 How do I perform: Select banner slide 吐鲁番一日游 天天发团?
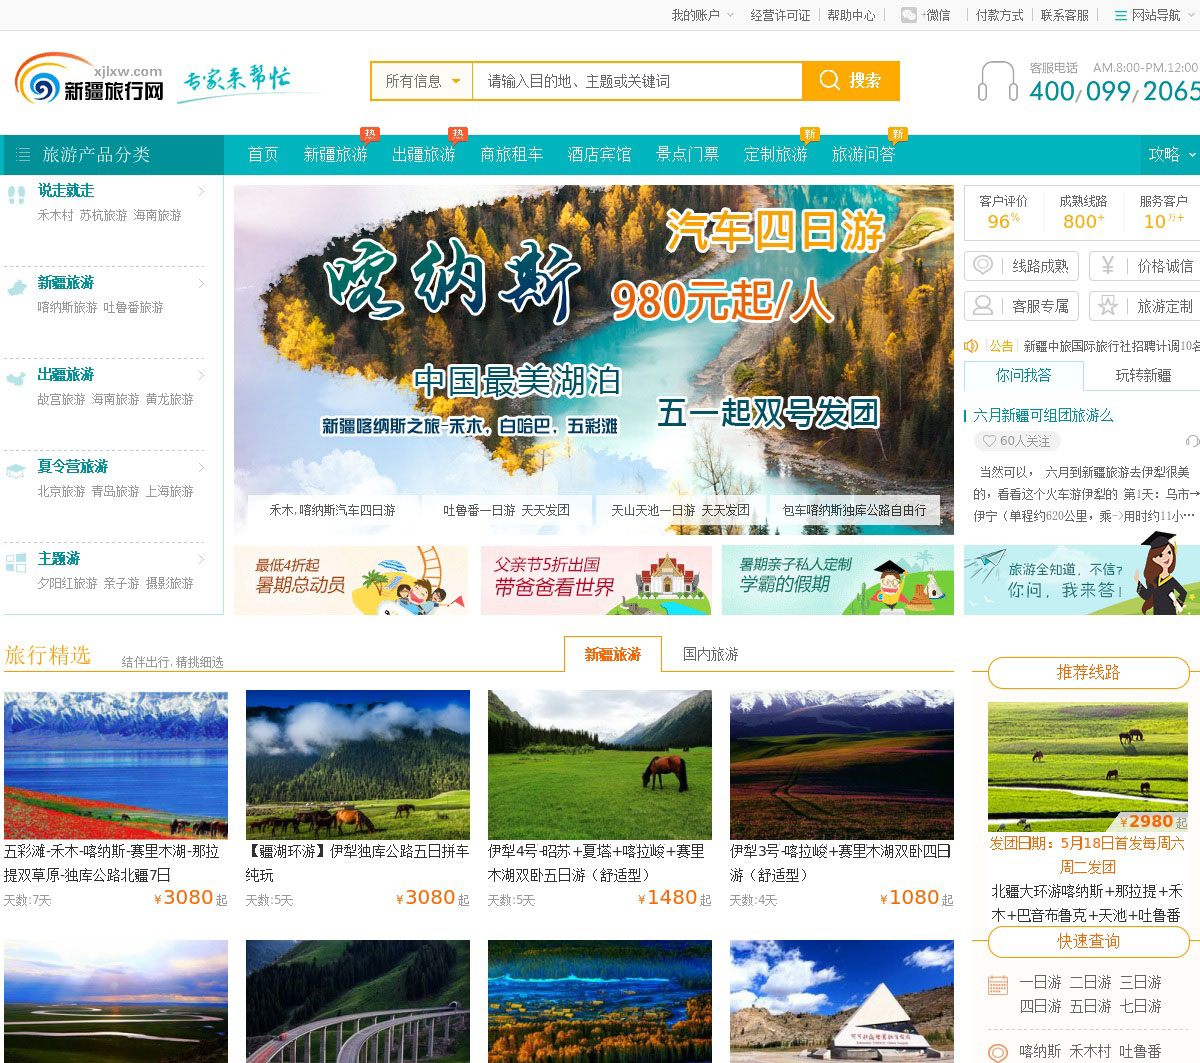coord(506,510)
